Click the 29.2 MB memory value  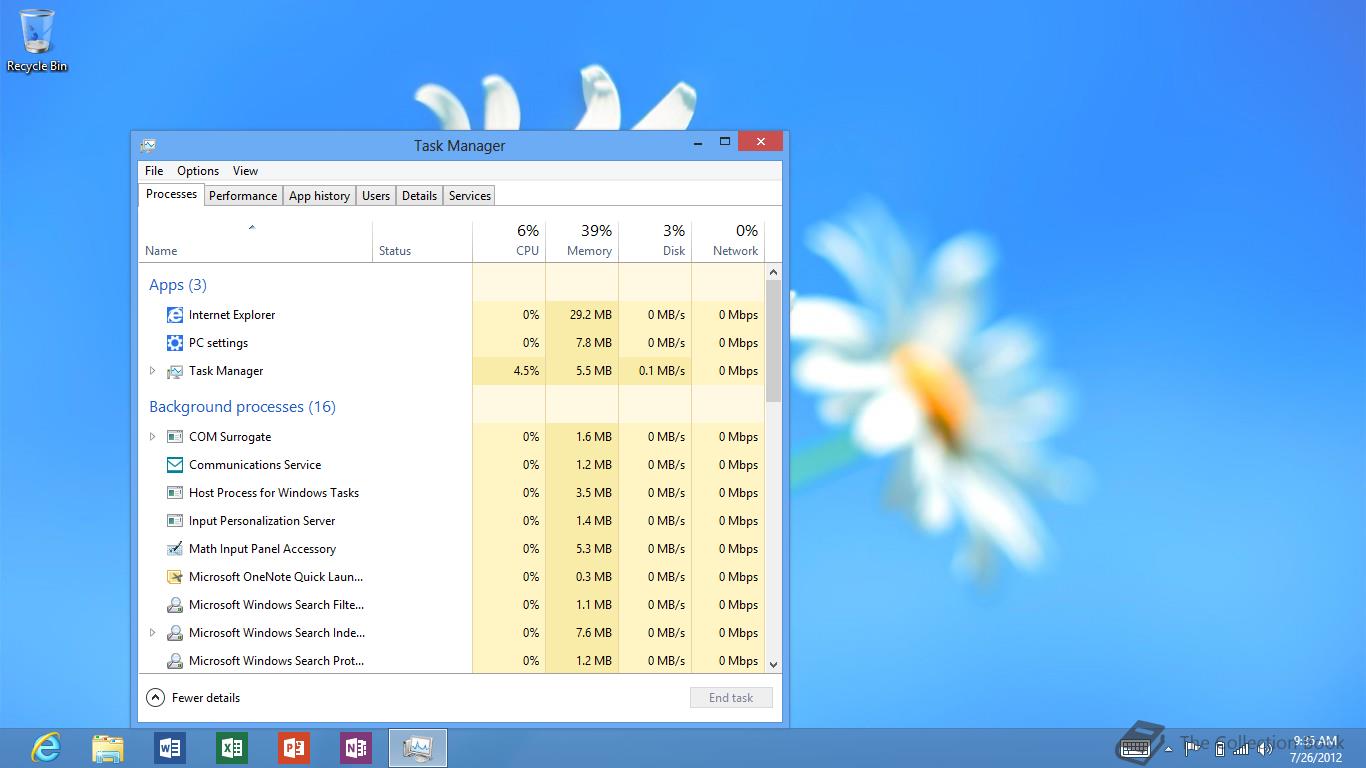[591, 315]
